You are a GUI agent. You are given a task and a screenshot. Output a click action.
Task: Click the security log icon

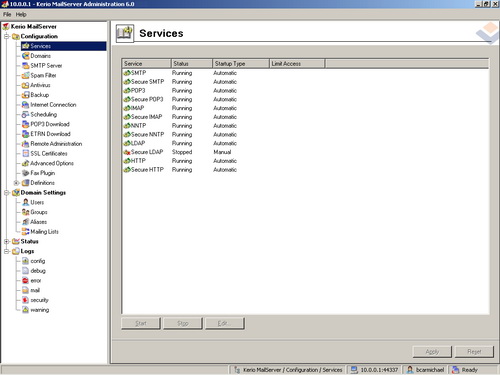point(25,300)
